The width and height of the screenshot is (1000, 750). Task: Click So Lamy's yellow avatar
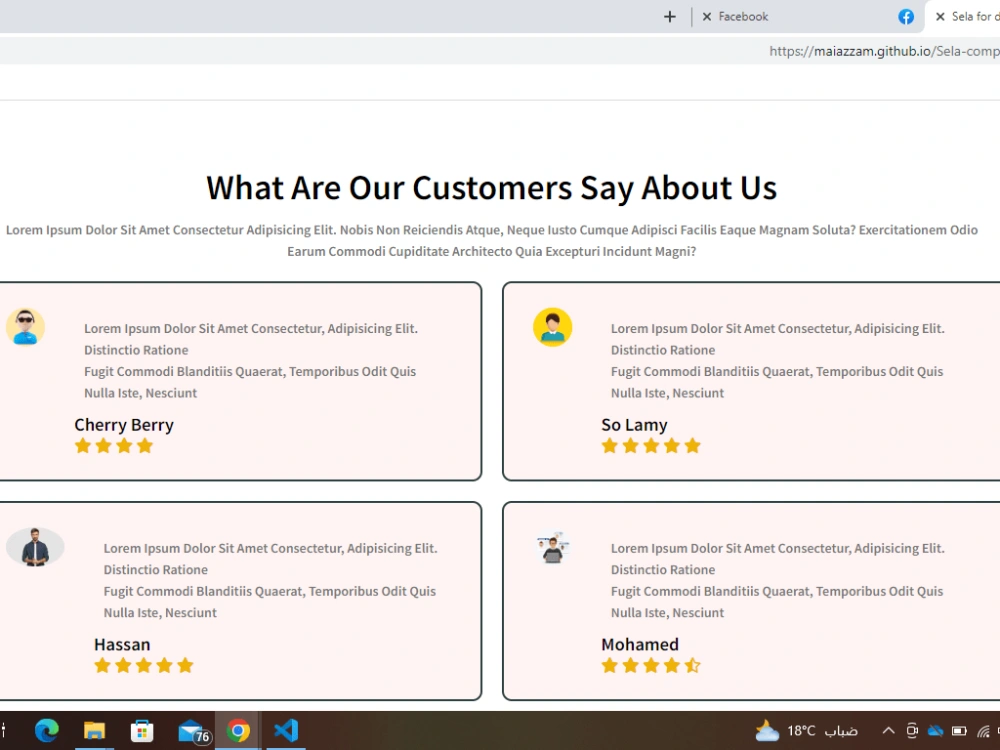click(x=552, y=327)
